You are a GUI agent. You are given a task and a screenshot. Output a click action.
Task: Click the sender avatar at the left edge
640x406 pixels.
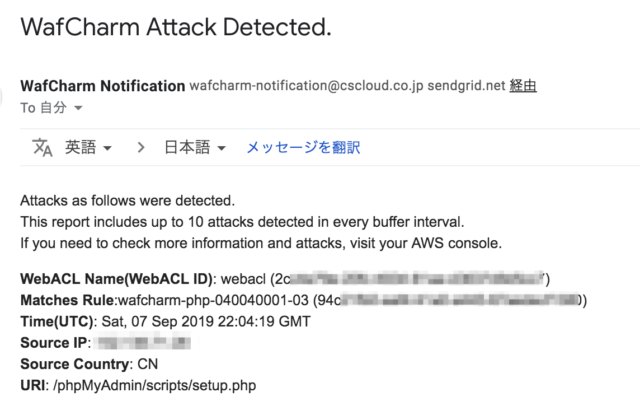pyautogui.click(x=1, y=97)
